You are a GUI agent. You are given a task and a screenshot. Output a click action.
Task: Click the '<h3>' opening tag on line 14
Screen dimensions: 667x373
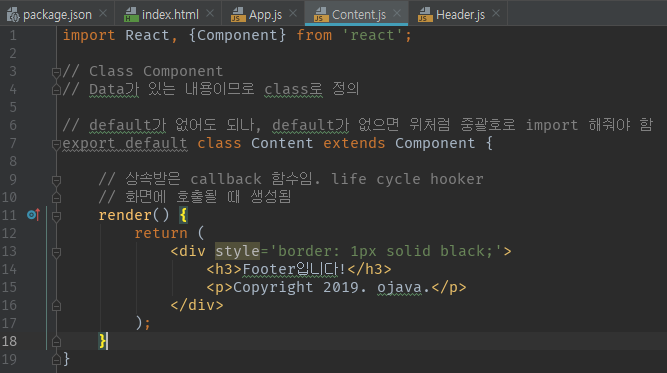coord(224,269)
